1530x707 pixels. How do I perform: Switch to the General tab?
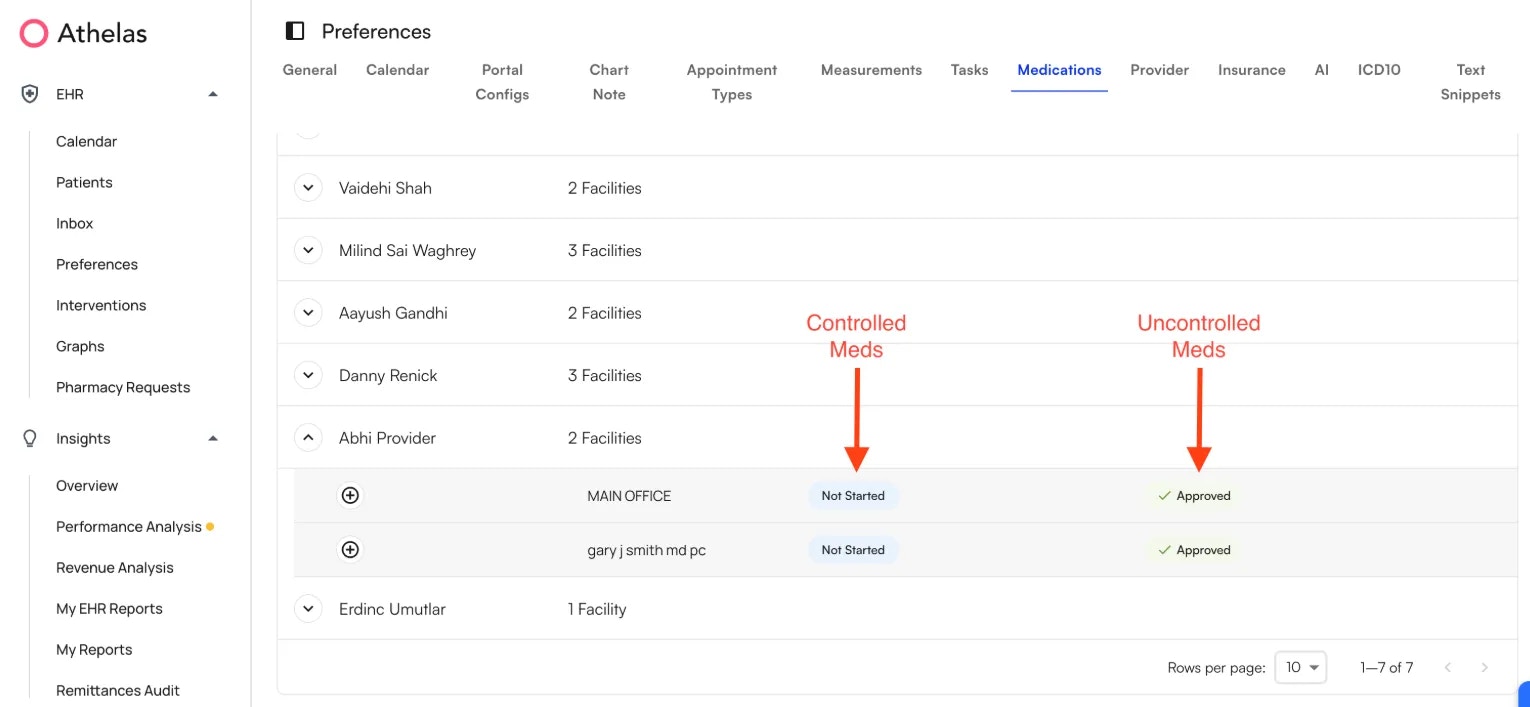pos(310,70)
